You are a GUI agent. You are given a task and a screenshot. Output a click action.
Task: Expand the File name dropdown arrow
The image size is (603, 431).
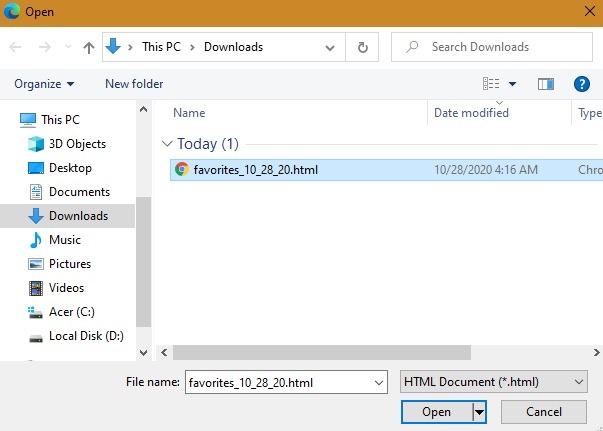click(379, 383)
